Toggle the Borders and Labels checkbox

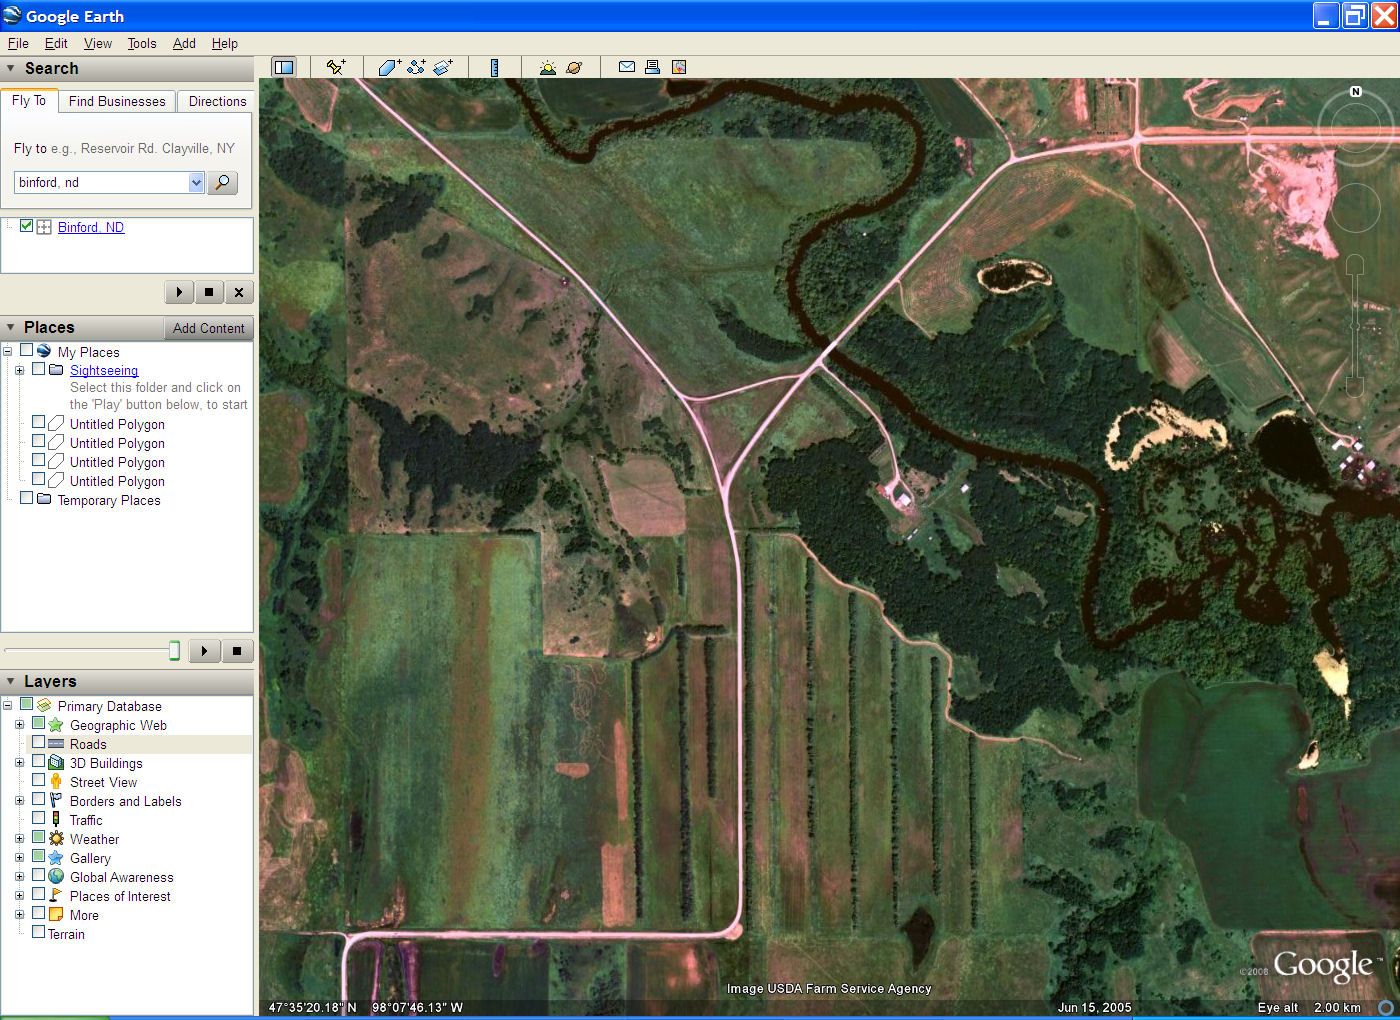(x=38, y=799)
